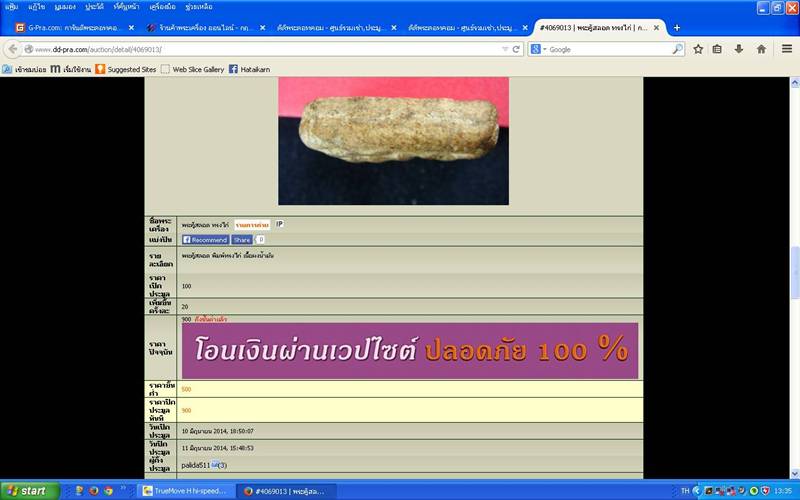Open the search engine dropdown next to Google

[x=538, y=49]
